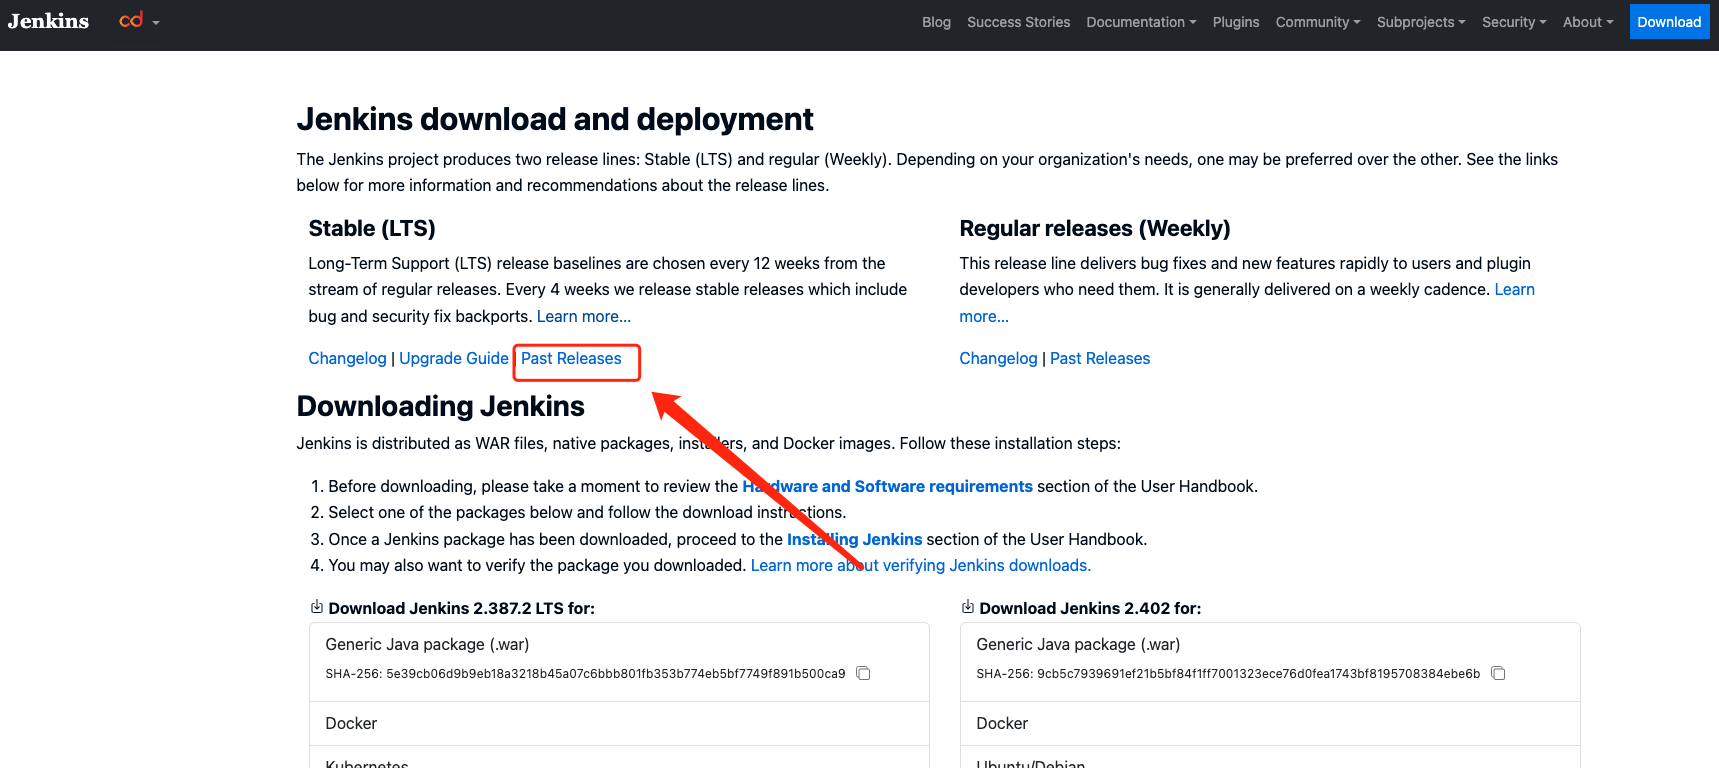Copy the Weekly war SHA-256 checksum
The image size is (1719, 768).
(1498, 673)
